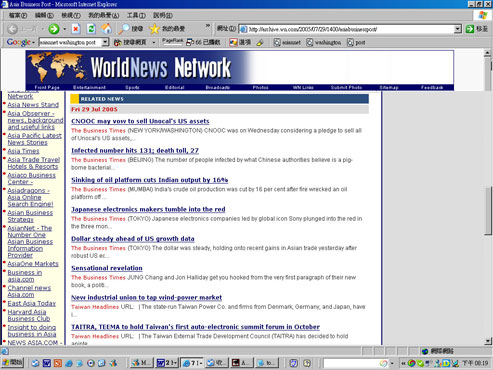The image size is (493, 370).
Task: Open search web button dropdown arrow
Action: click(153, 42)
